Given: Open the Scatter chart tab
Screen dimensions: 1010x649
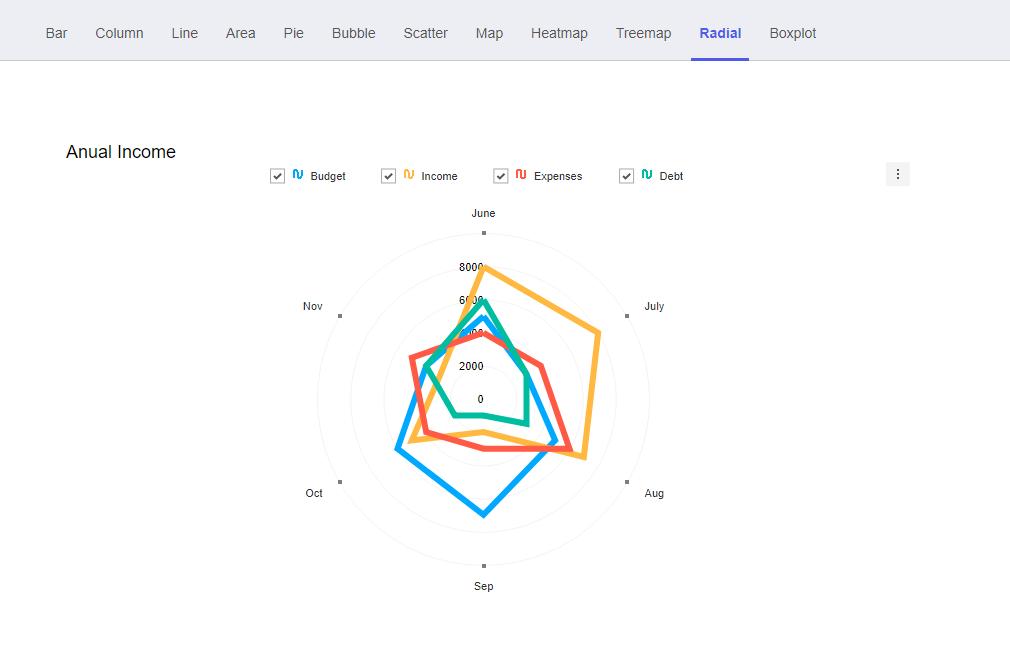Looking at the screenshot, I should click(425, 33).
